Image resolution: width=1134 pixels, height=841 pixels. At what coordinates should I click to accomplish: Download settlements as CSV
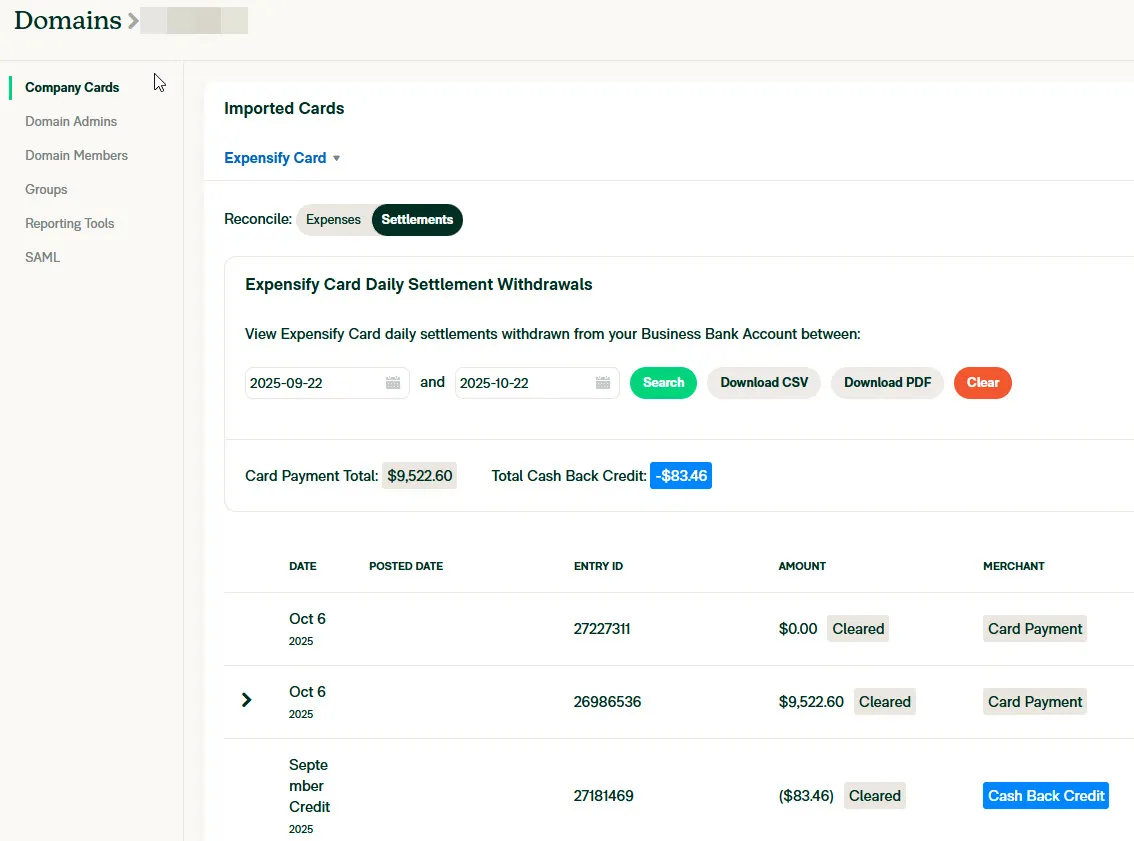point(764,383)
